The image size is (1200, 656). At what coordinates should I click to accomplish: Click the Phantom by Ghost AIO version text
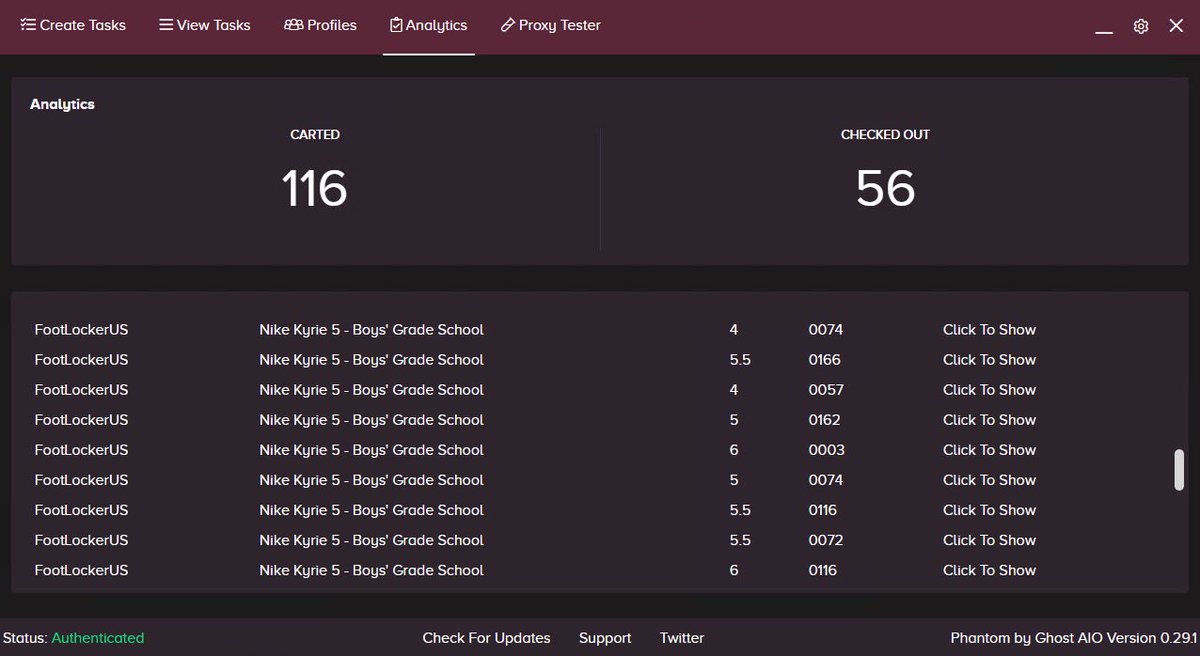[1073, 638]
